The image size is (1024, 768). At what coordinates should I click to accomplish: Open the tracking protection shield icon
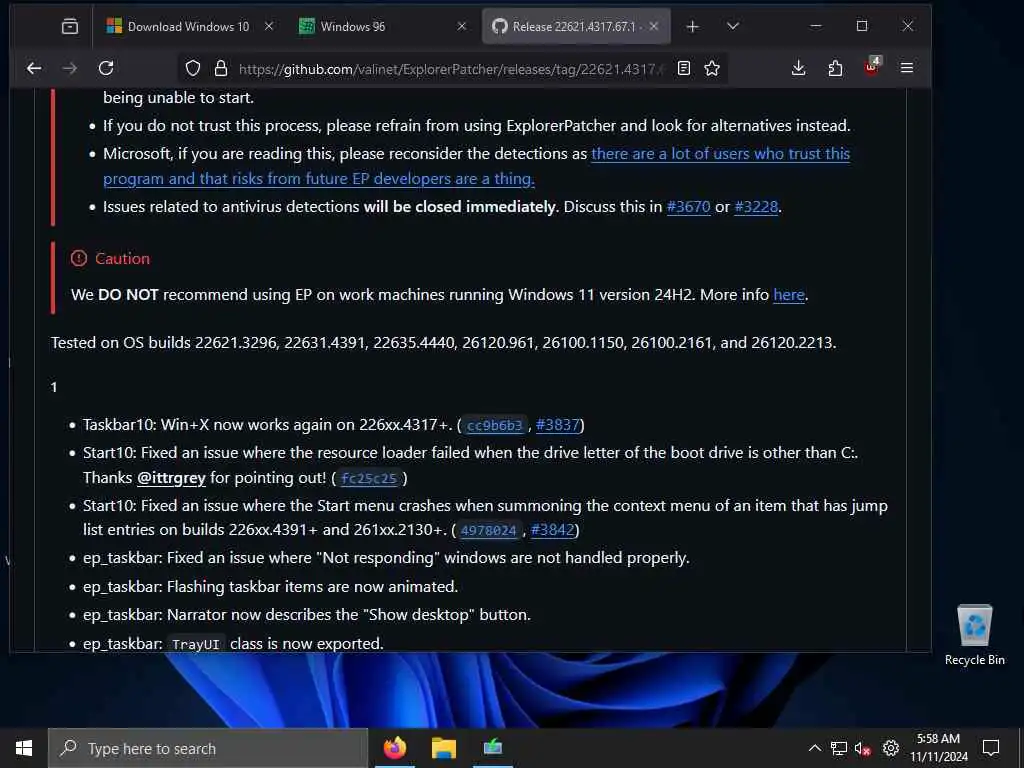click(193, 68)
